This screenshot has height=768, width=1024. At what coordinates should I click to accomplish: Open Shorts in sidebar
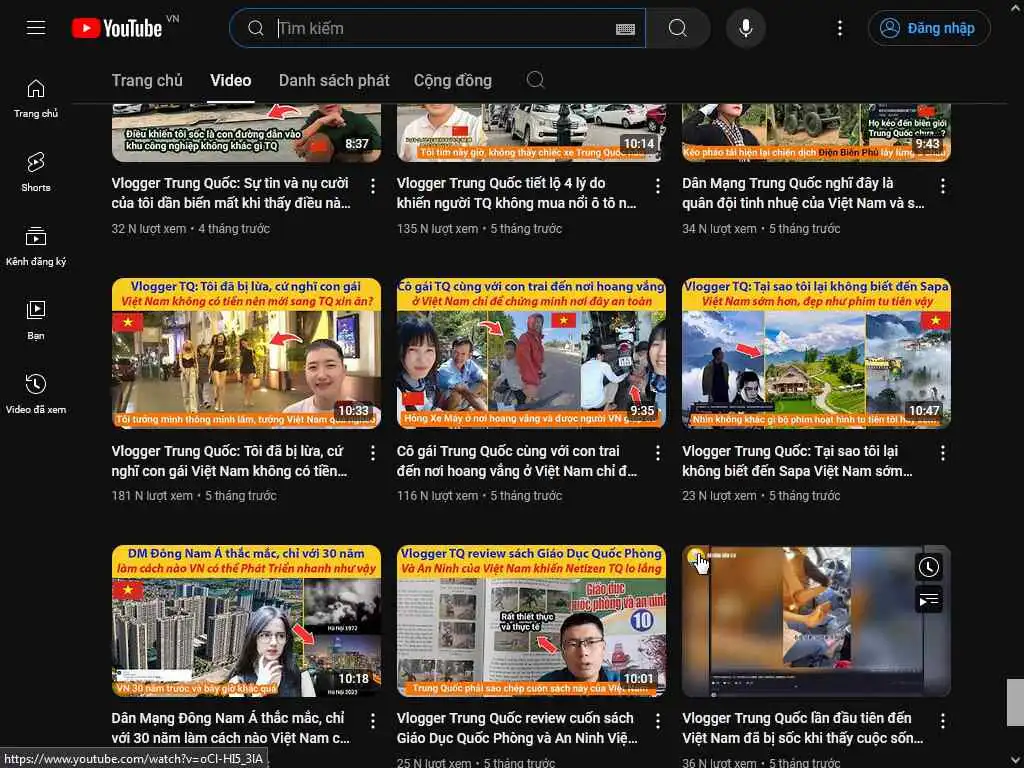tap(36, 172)
